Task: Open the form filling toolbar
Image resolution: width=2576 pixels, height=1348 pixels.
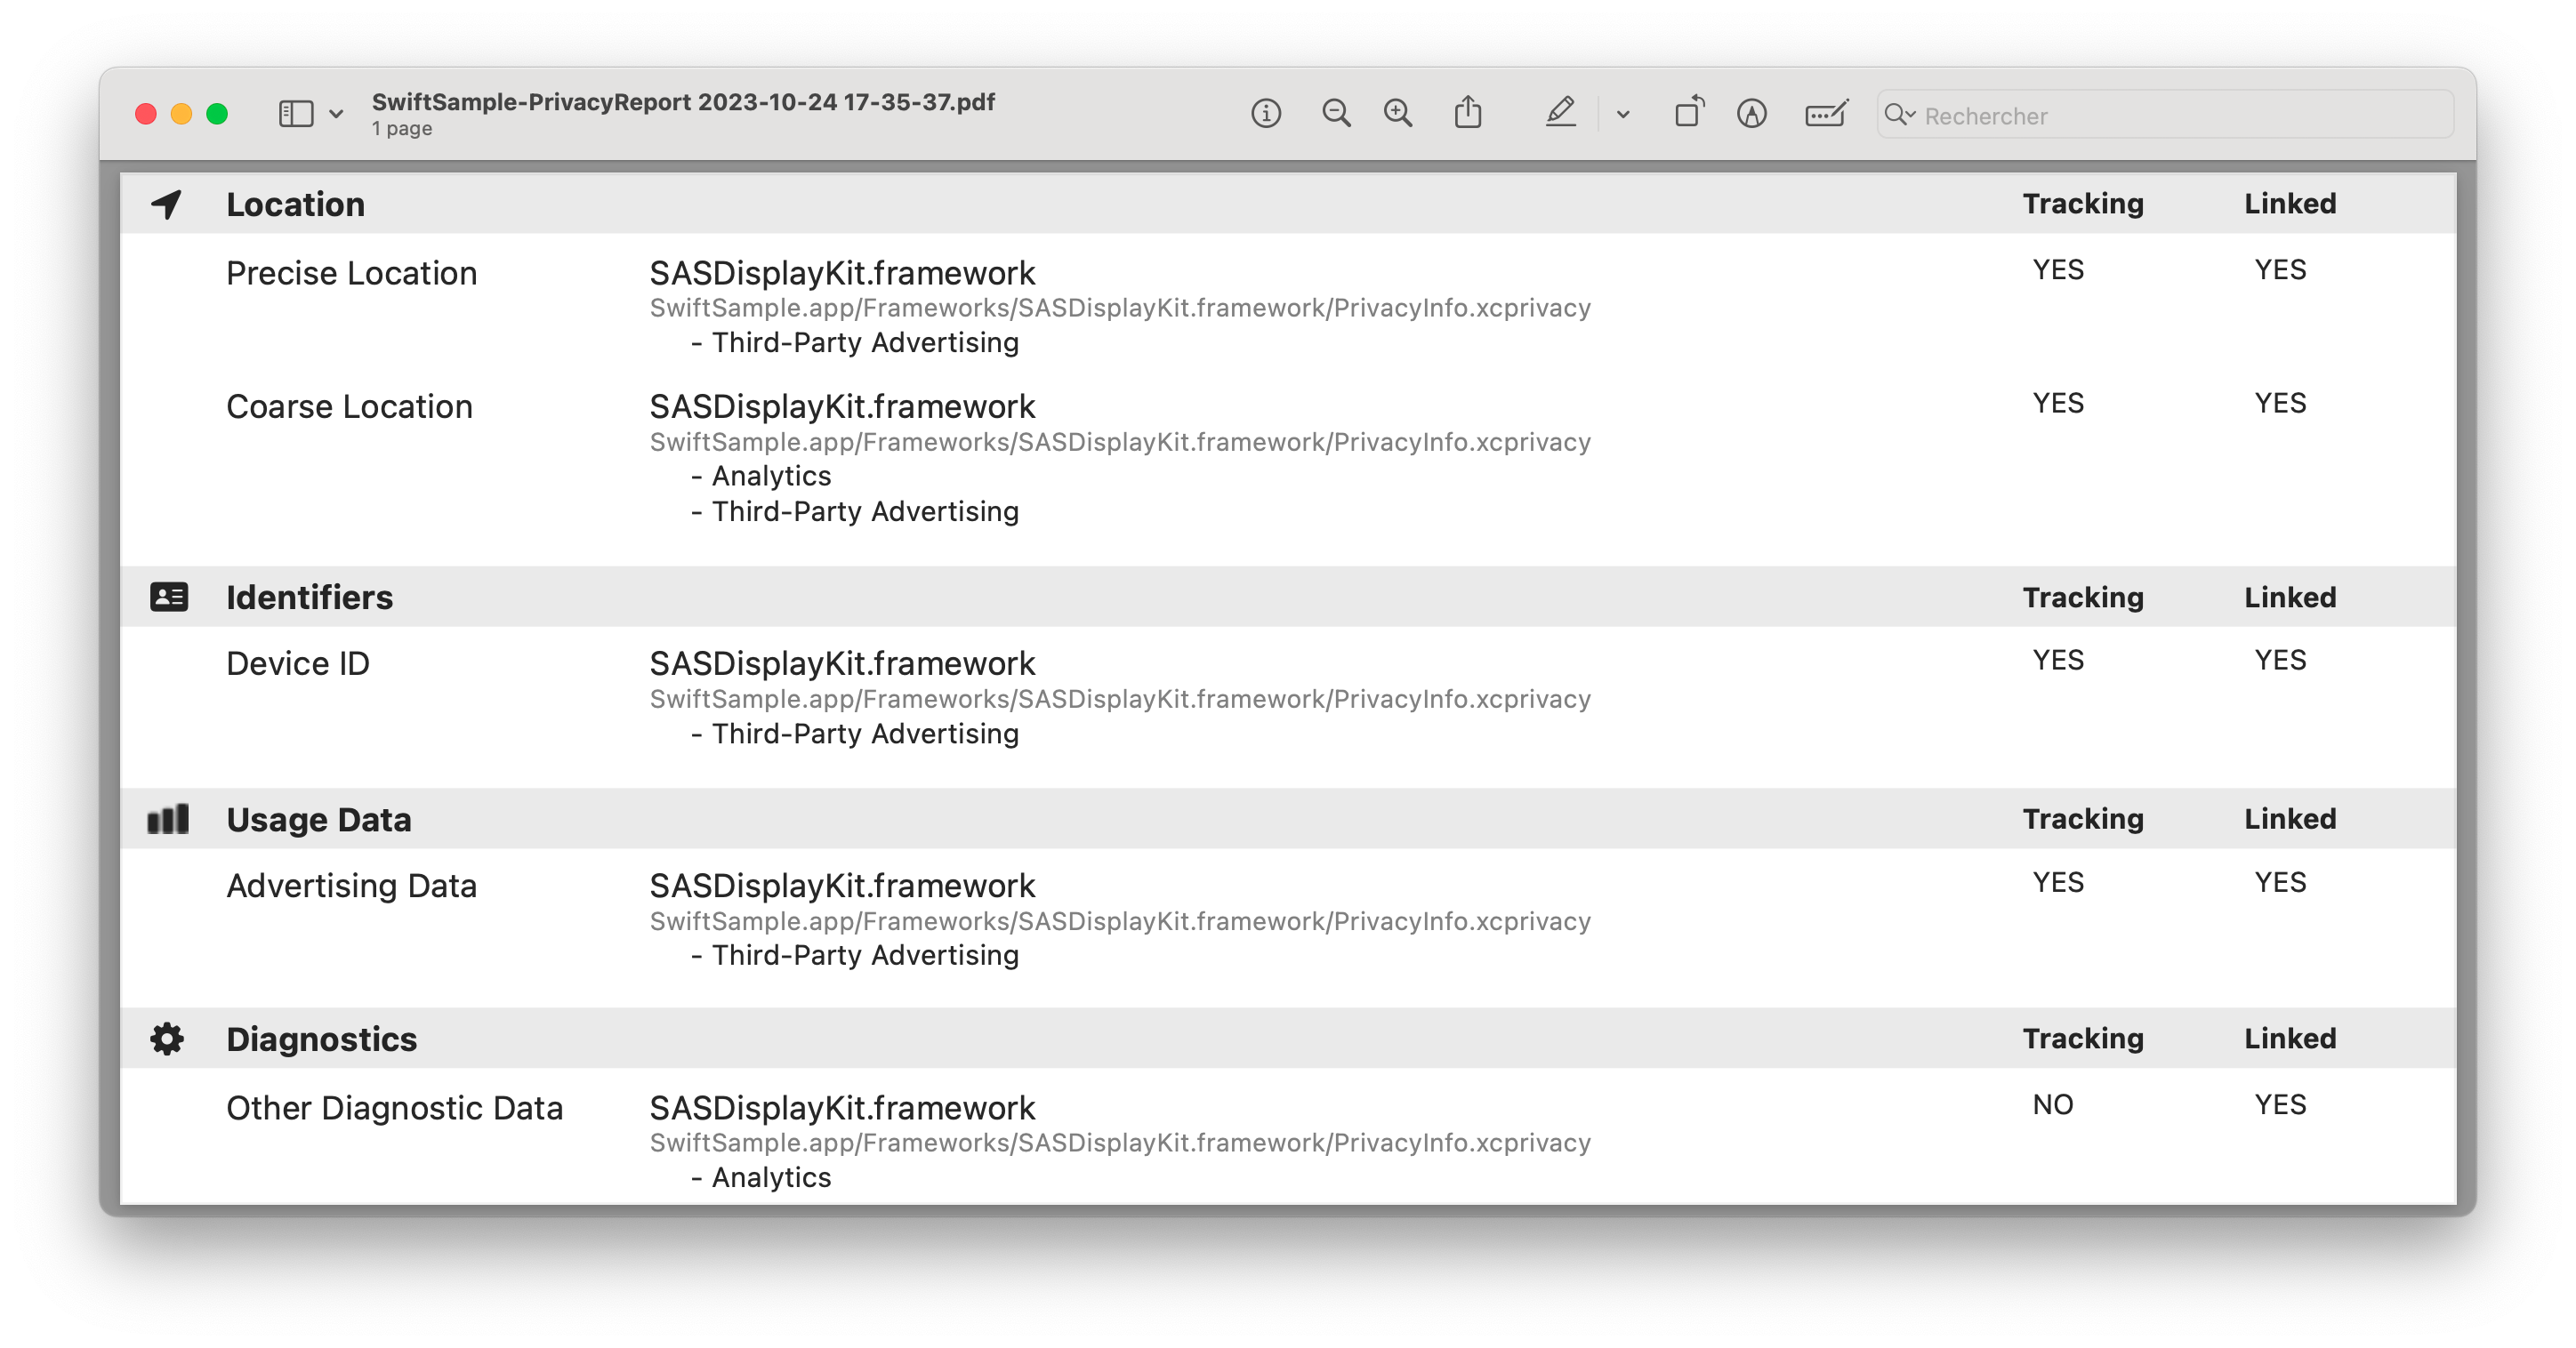Action: [x=1826, y=114]
